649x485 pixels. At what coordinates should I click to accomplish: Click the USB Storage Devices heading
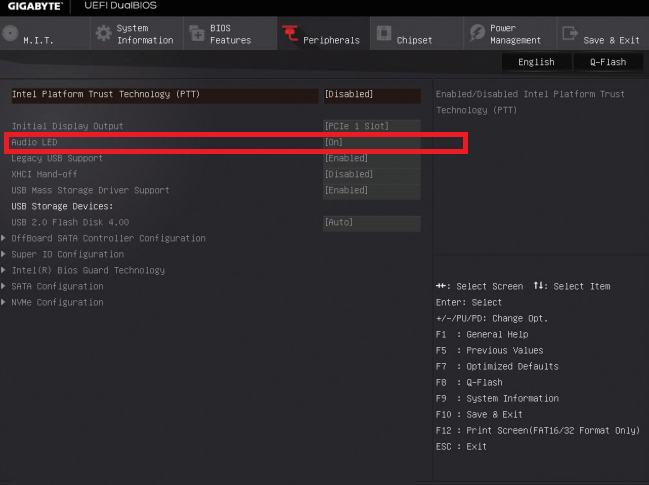(62, 206)
